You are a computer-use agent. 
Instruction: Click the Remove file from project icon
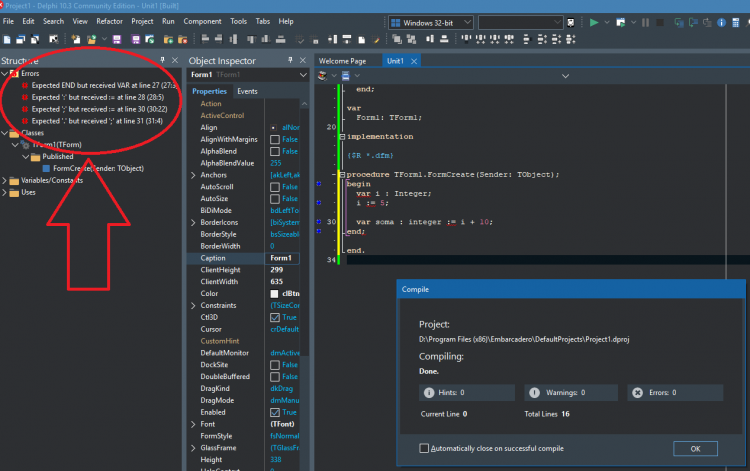tap(182, 39)
